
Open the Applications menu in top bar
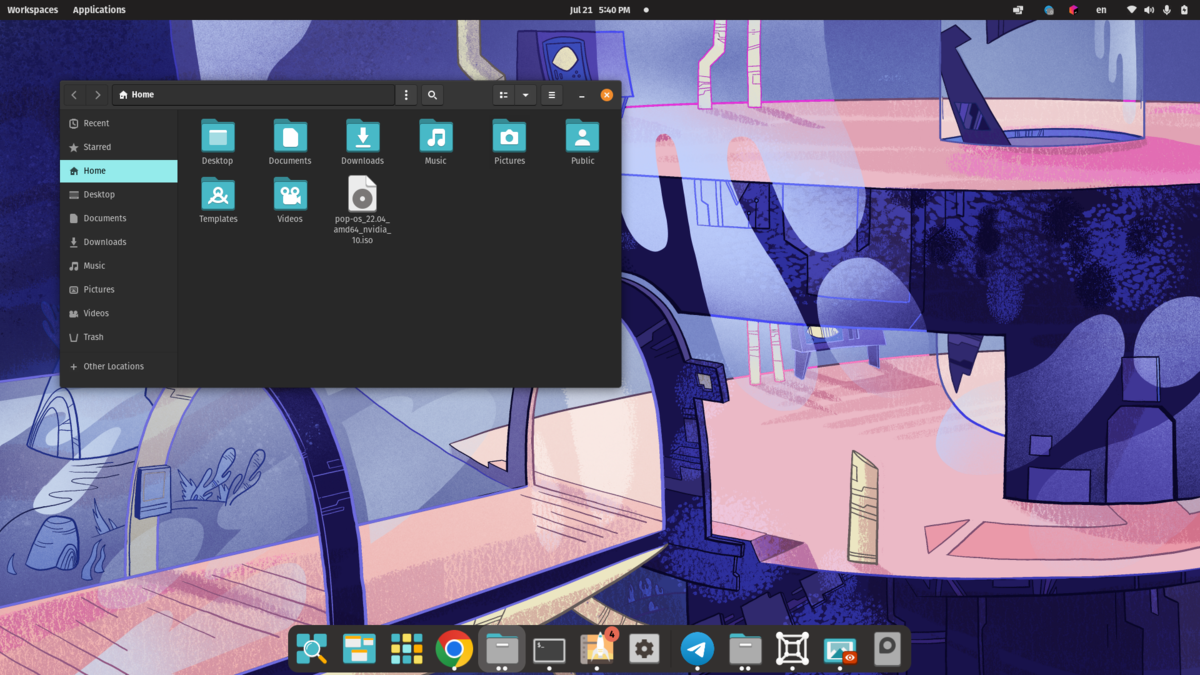click(99, 10)
